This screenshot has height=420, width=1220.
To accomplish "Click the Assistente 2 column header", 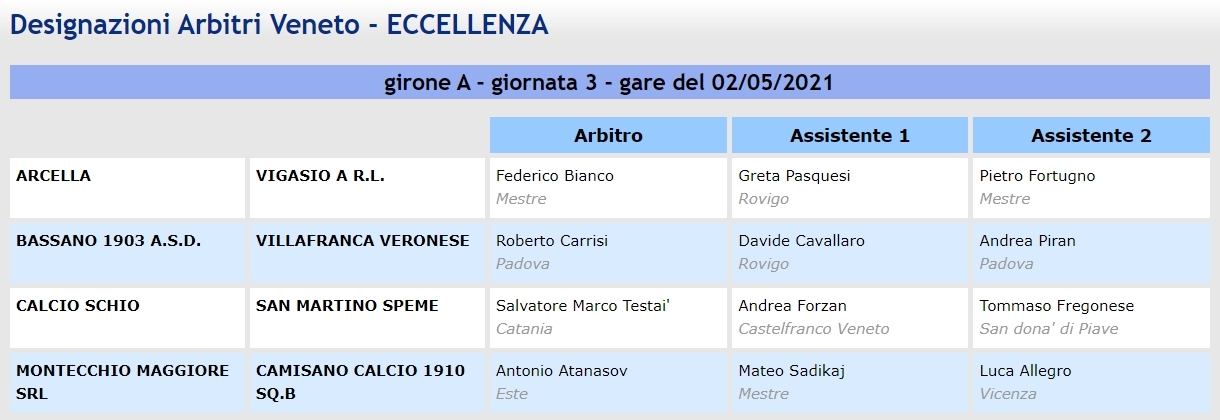I will tap(1091, 135).
